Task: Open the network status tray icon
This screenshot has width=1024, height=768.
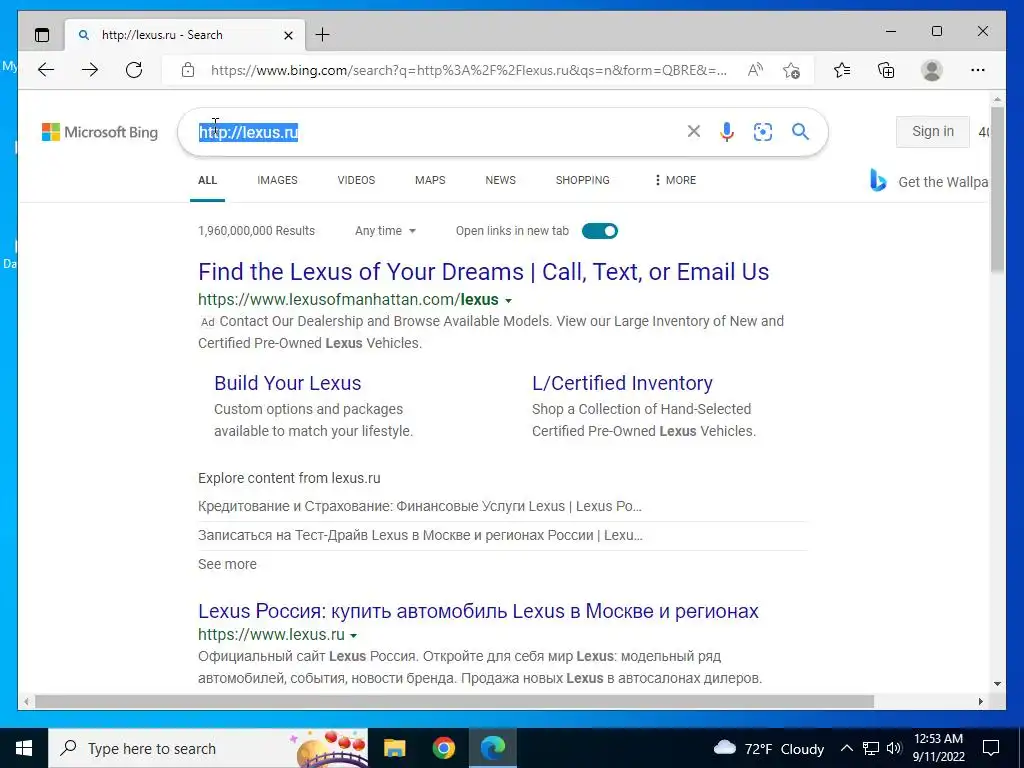Action: tap(871, 748)
